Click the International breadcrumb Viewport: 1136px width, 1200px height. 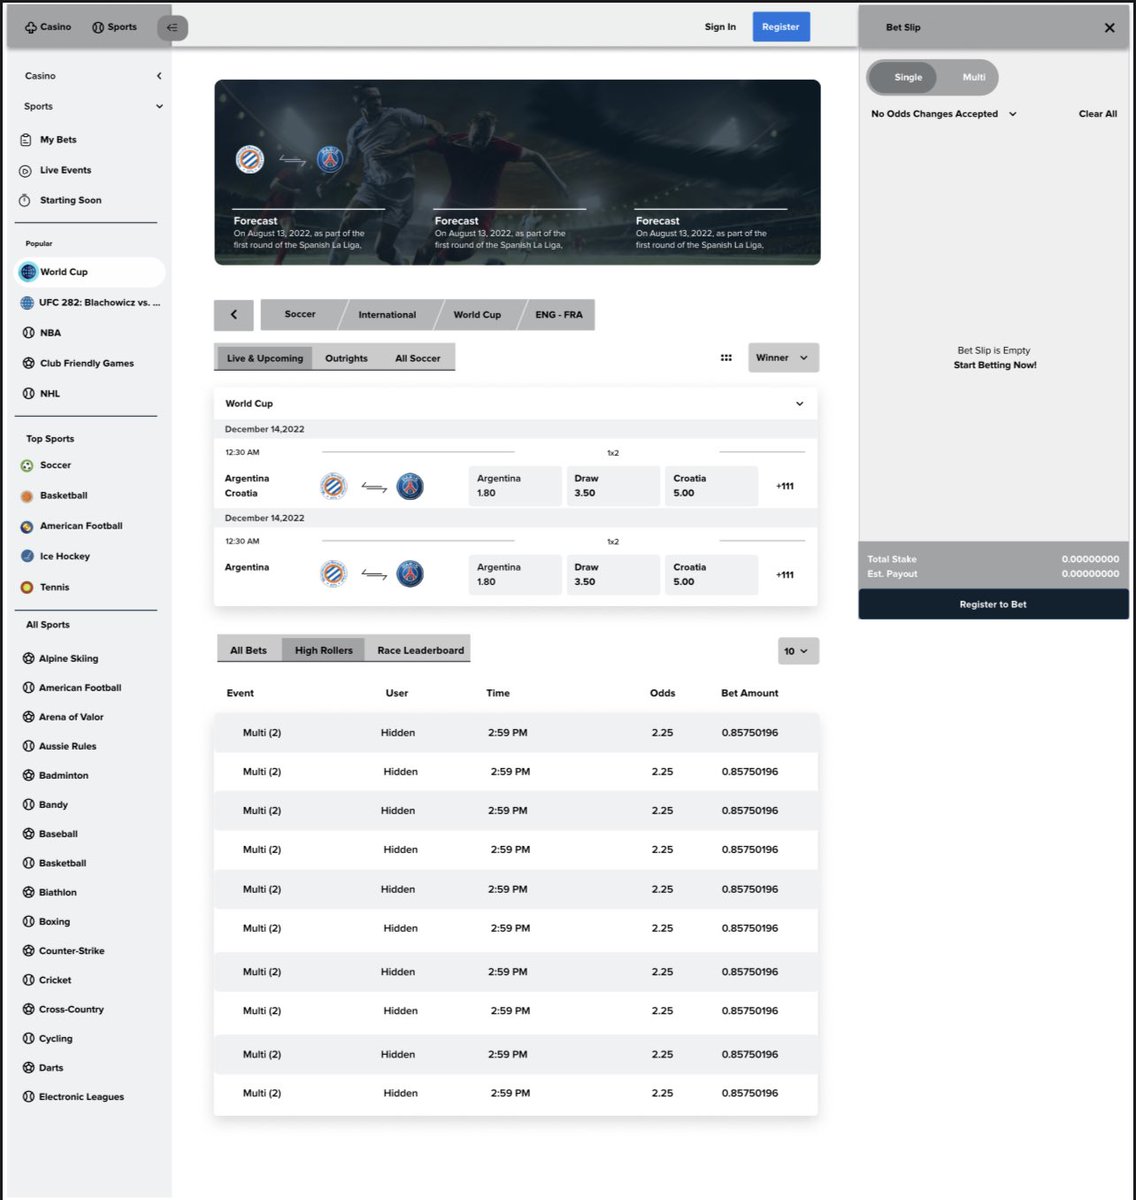pos(387,314)
